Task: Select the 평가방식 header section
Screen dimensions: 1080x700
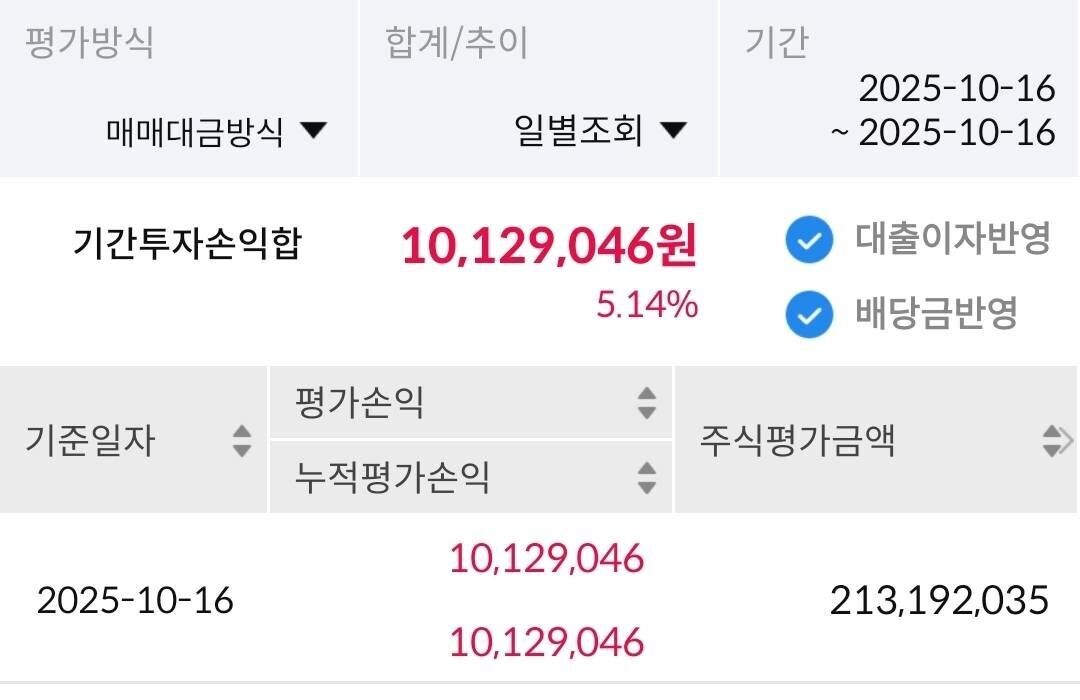Action: coord(87,42)
